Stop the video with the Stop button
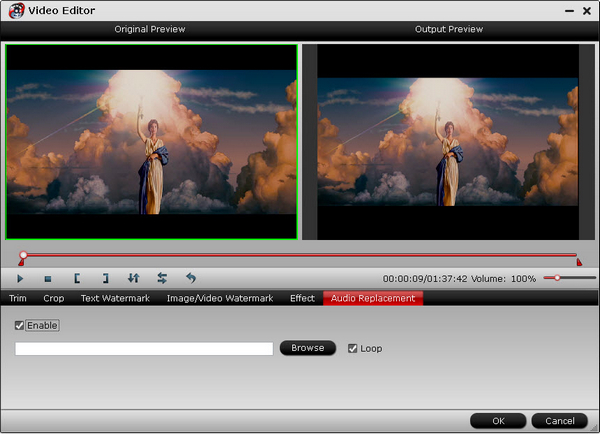The height and width of the screenshot is (434, 600). 48,279
